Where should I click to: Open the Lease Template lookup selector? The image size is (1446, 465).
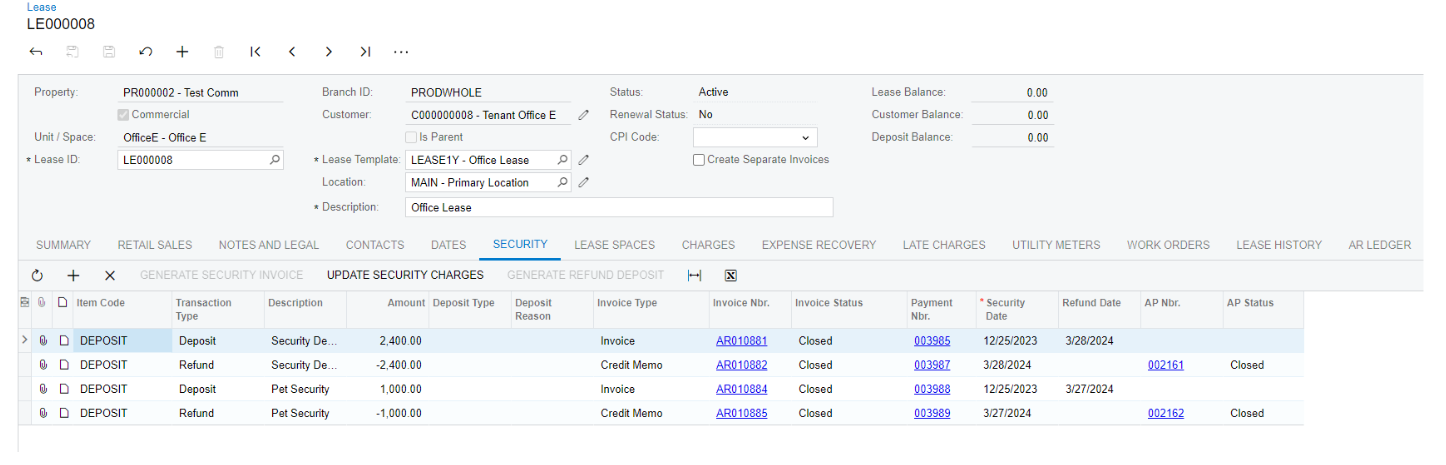coord(562,160)
